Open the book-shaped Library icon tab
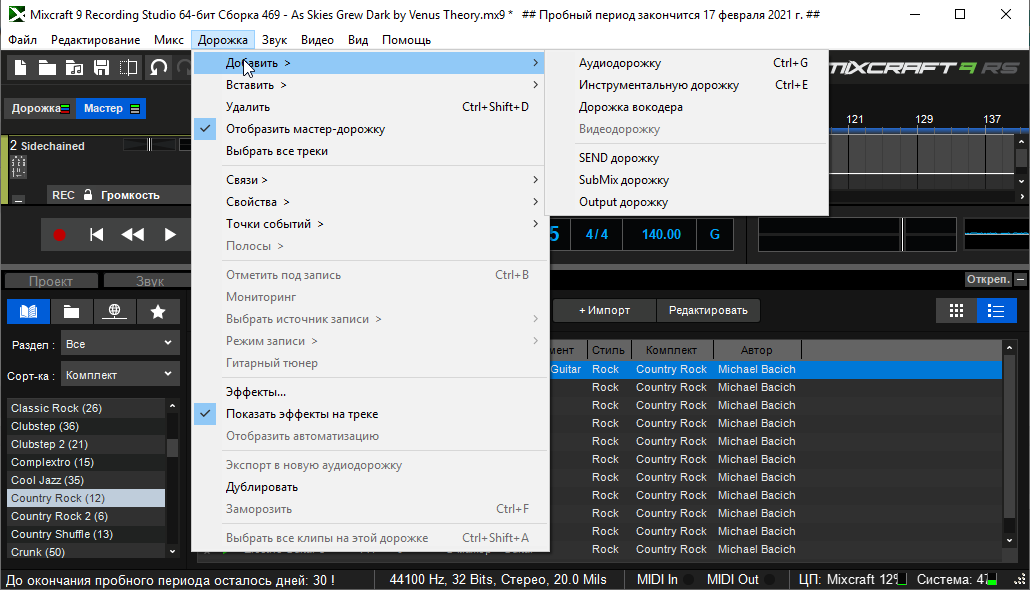 pos(28,311)
